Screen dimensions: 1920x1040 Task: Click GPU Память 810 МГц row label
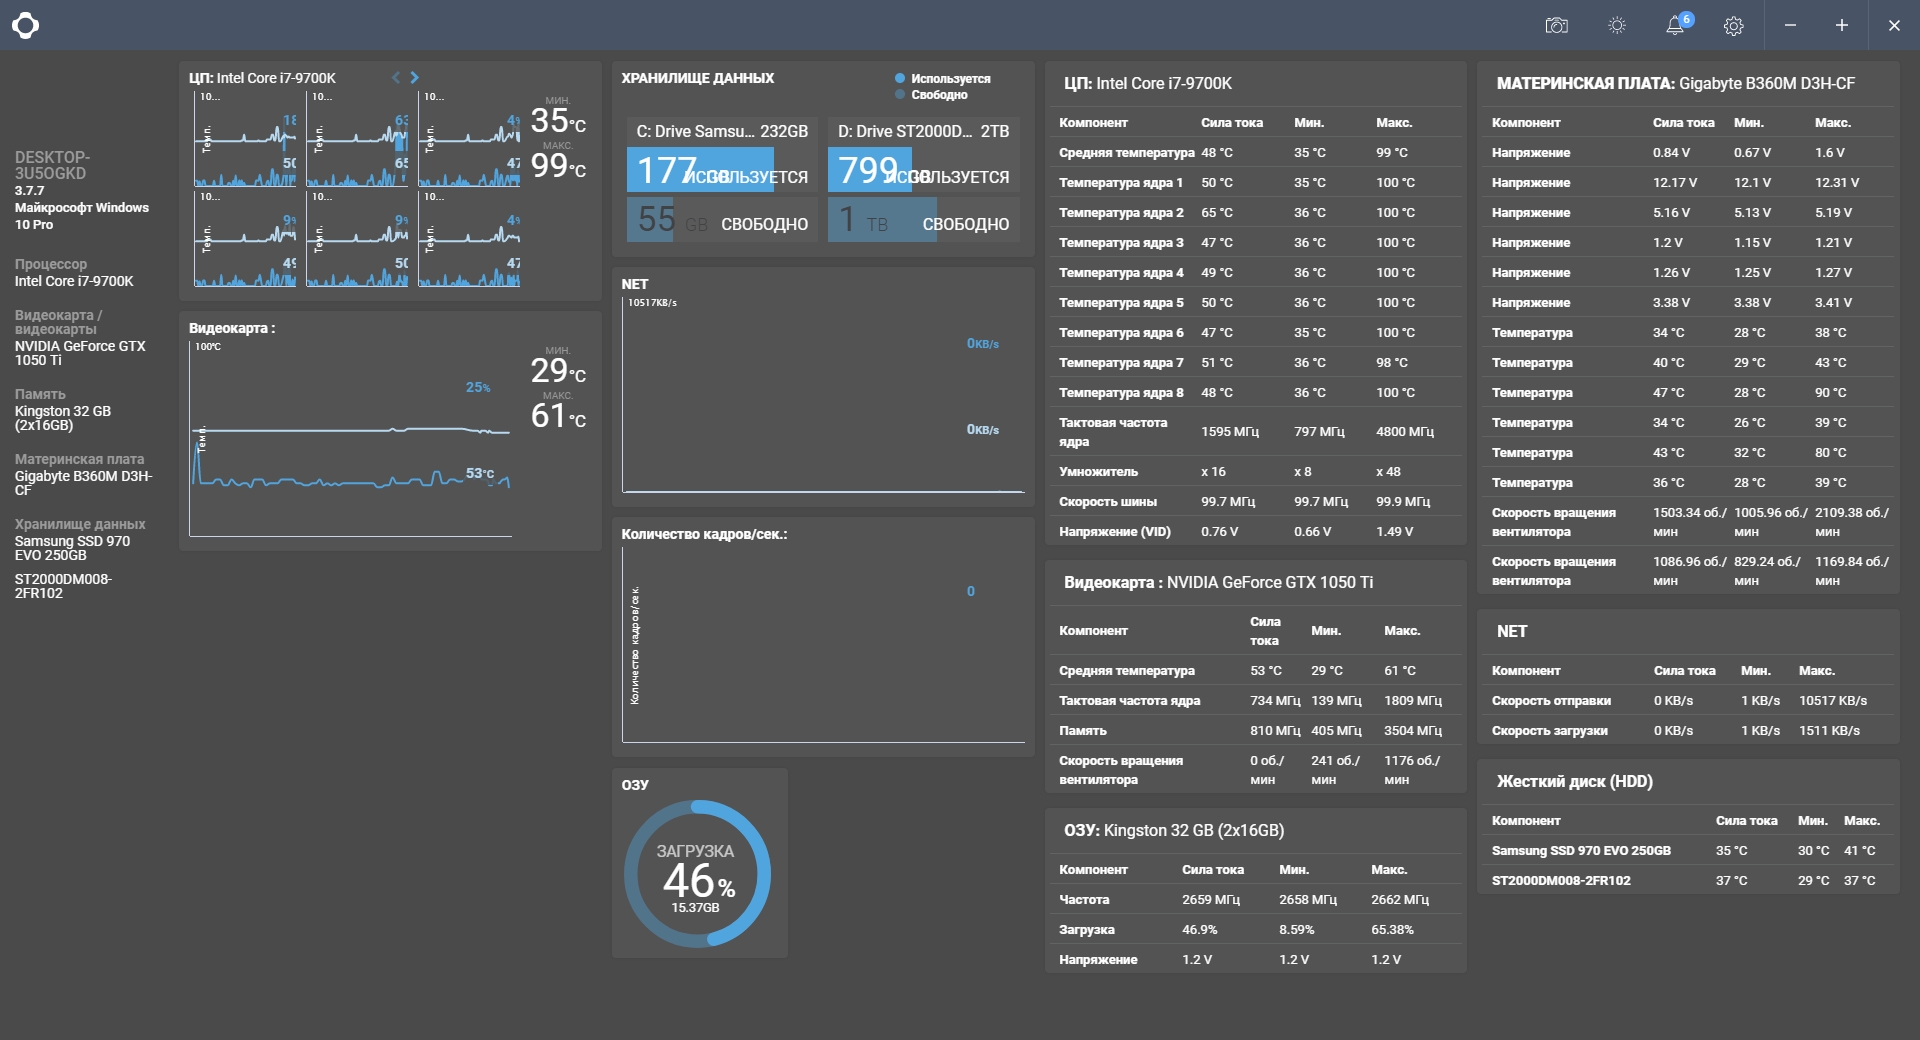tap(1083, 731)
